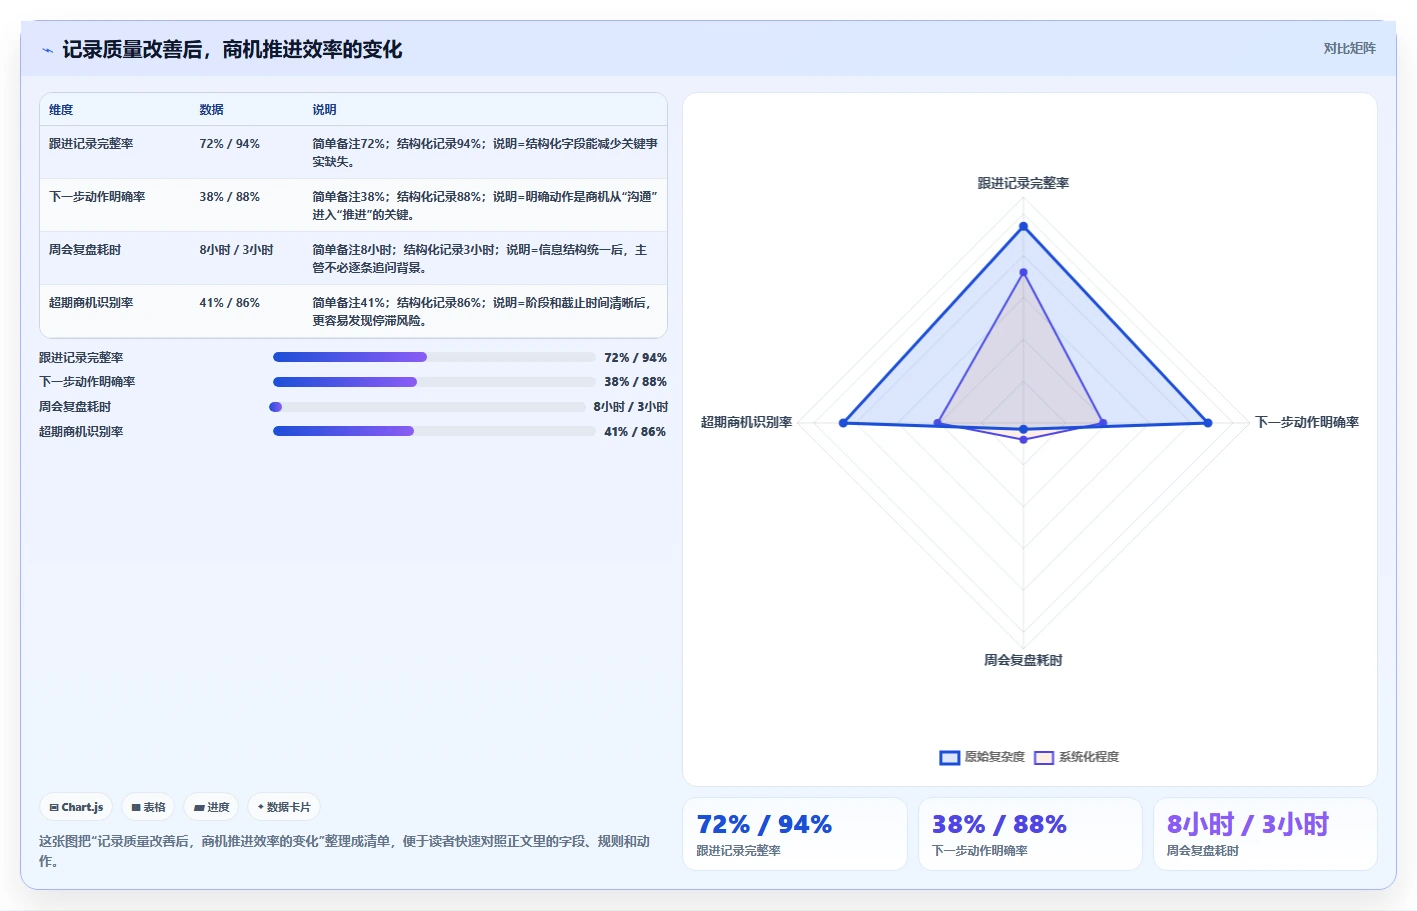Click the 下一步动作明确率 progress bar
1417x911 pixels.
point(434,382)
